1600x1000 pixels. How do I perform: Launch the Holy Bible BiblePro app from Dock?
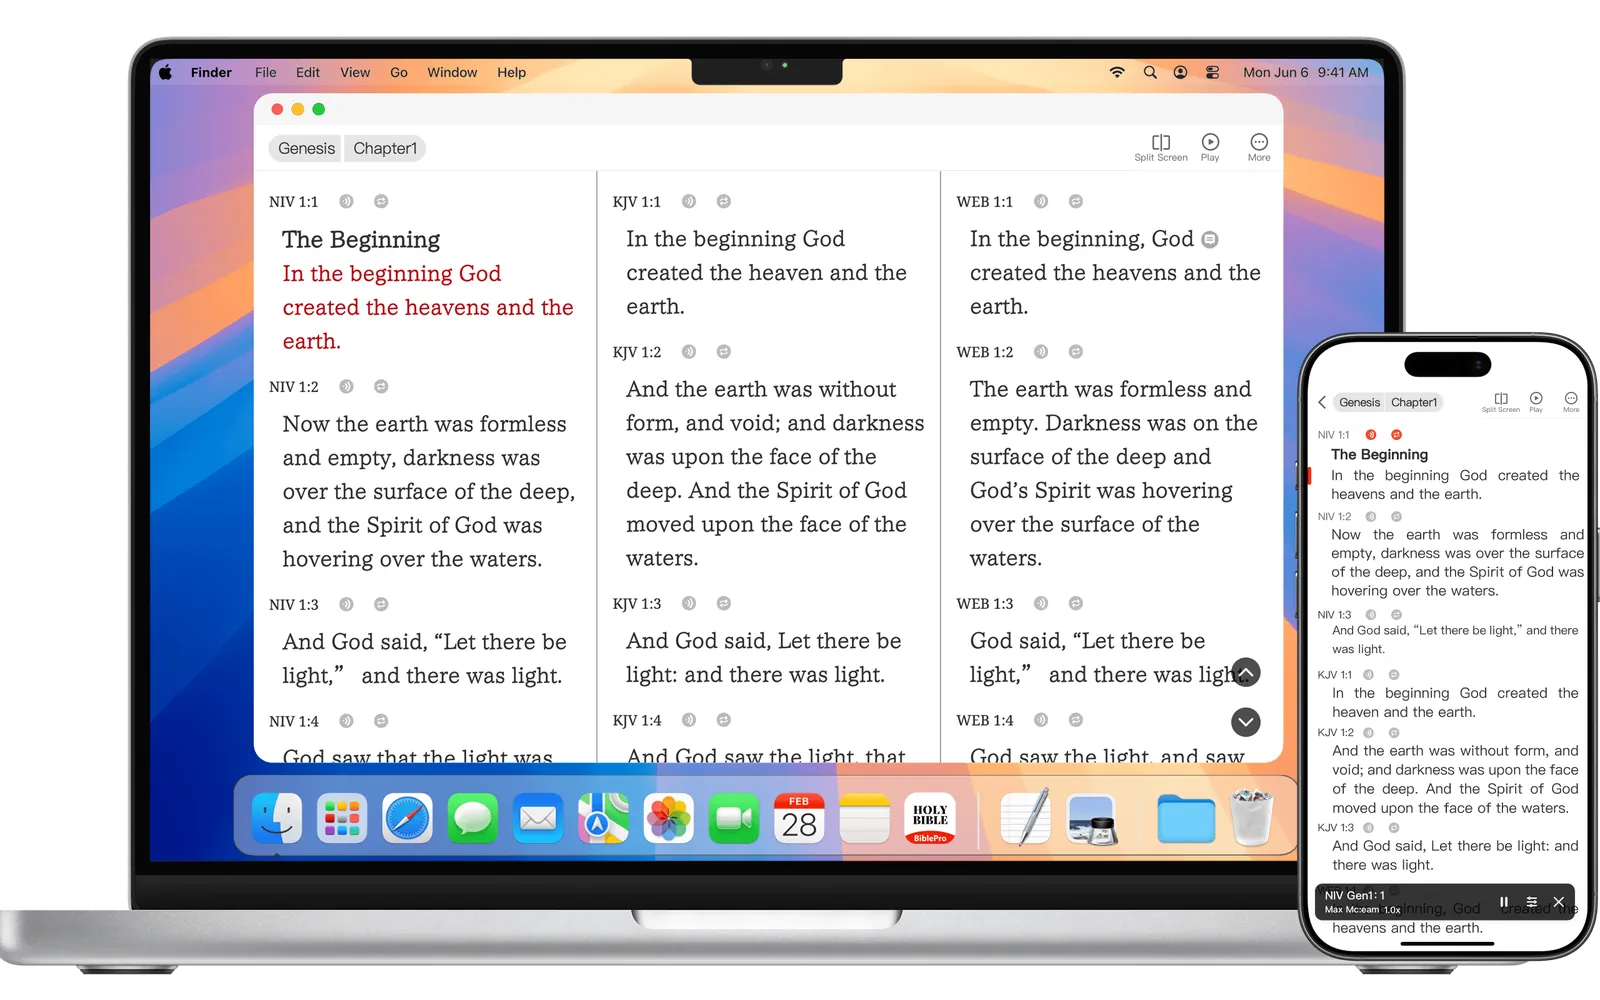click(930, 820)
